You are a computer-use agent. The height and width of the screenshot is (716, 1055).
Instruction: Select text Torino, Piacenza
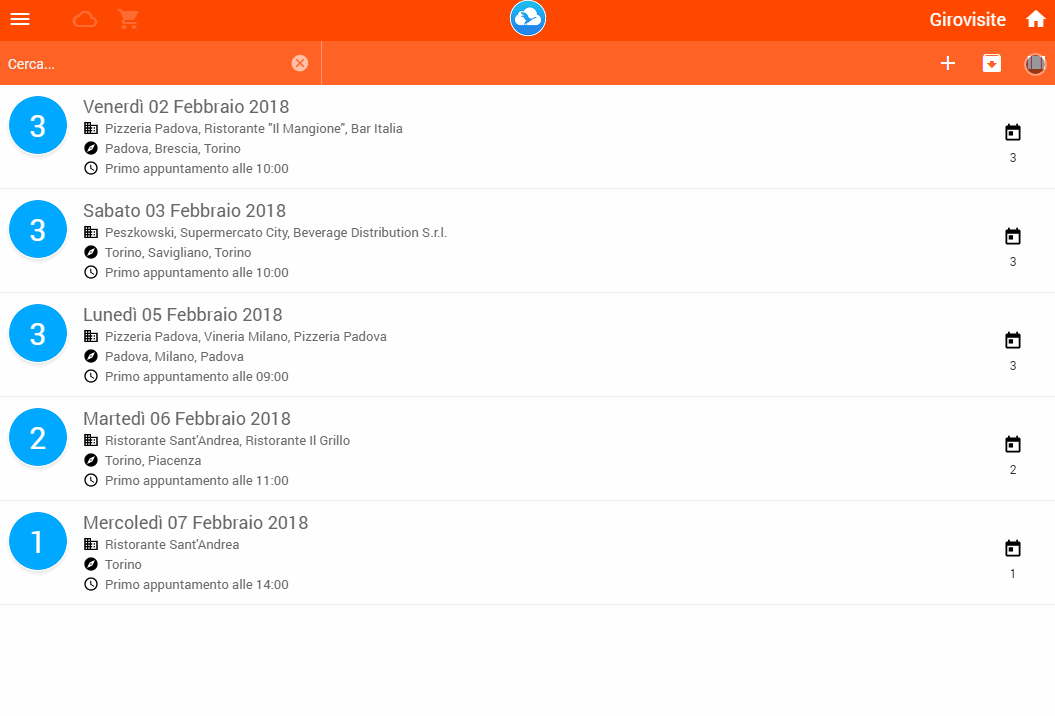(153, 461)
